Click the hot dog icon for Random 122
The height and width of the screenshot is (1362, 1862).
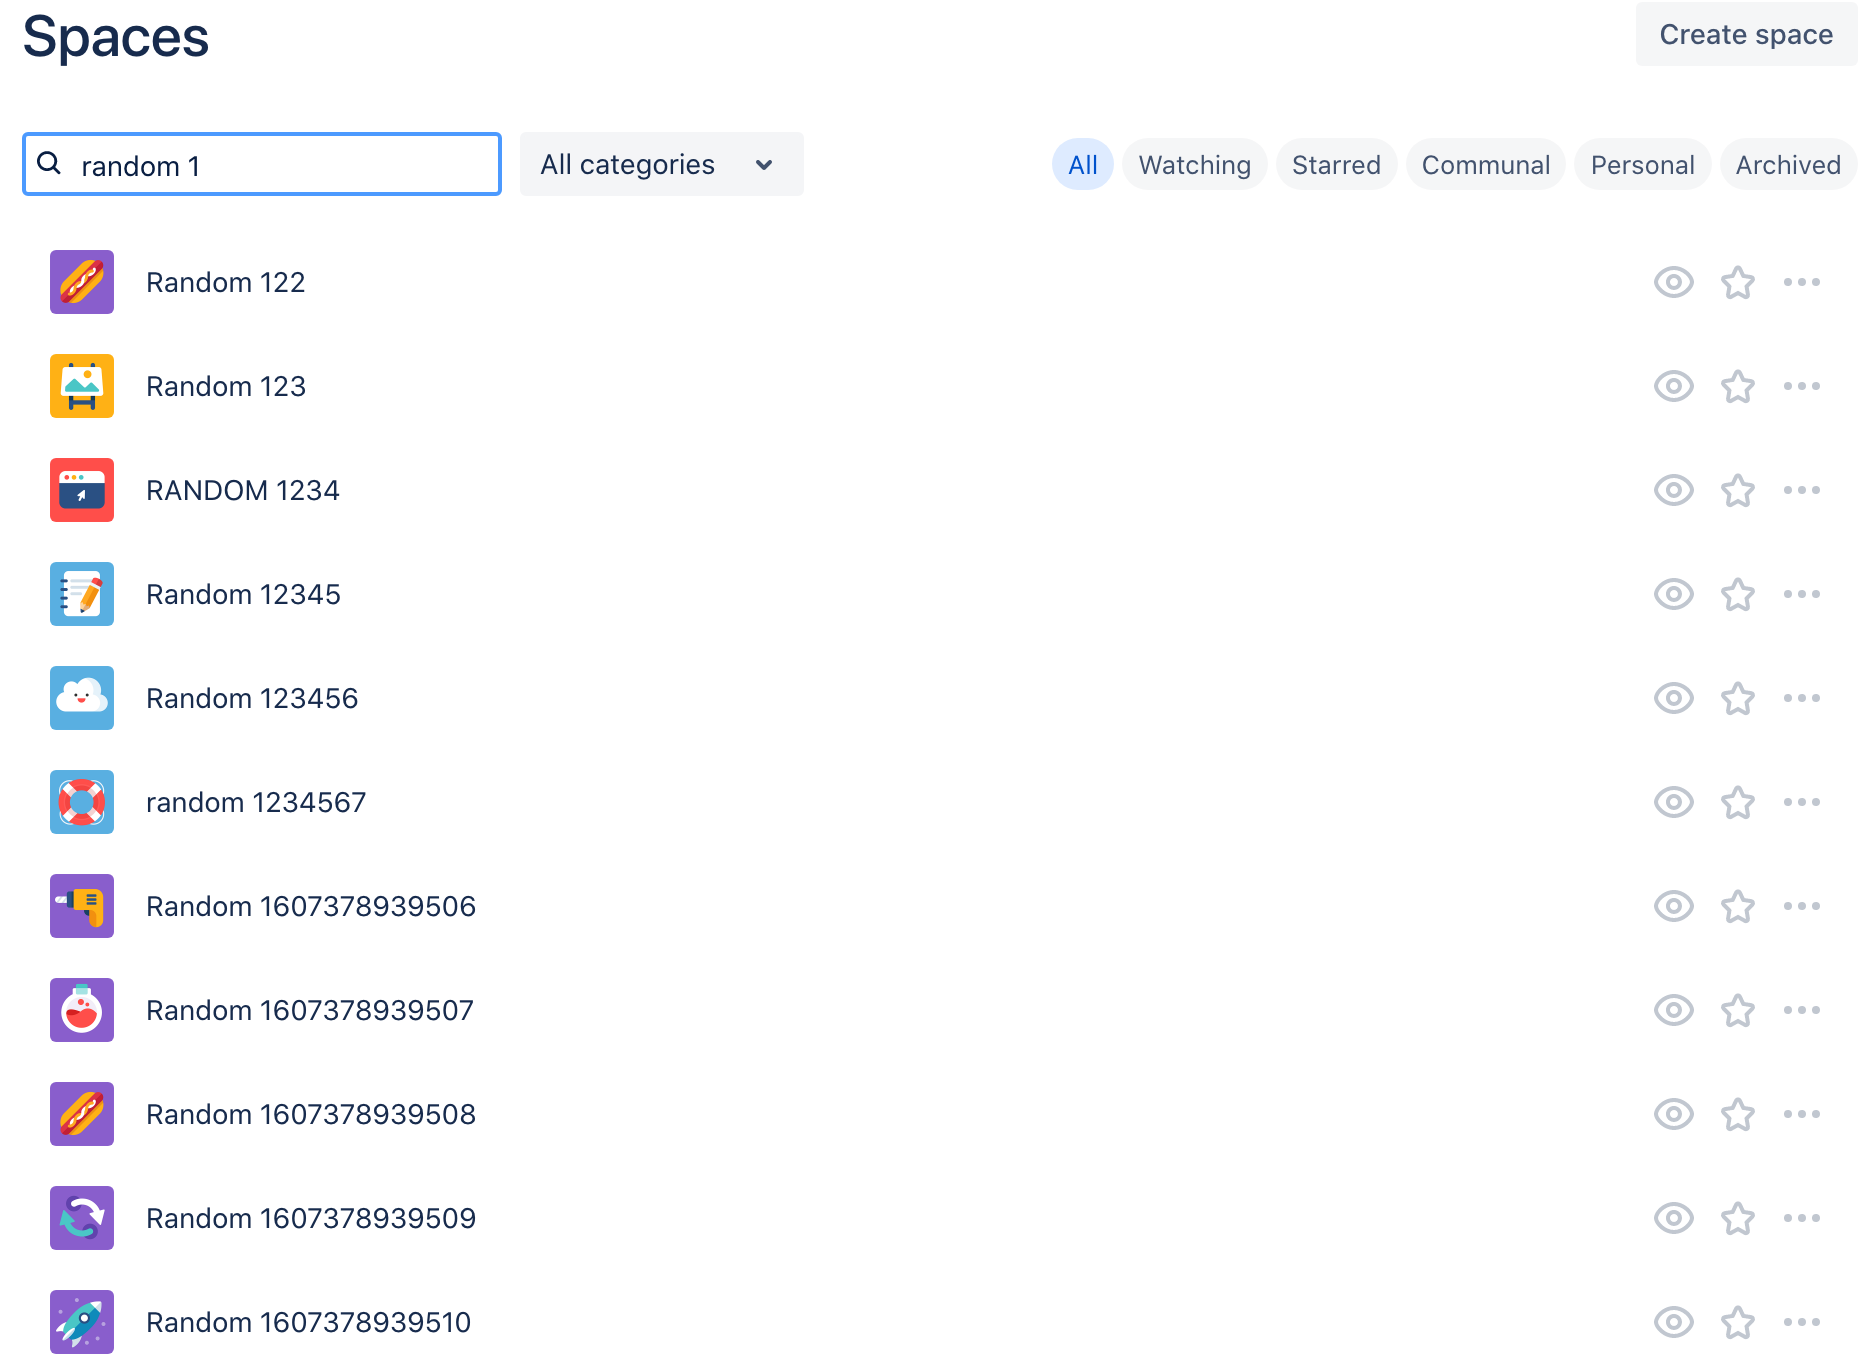pyautogui.click(x=81, y=282)
